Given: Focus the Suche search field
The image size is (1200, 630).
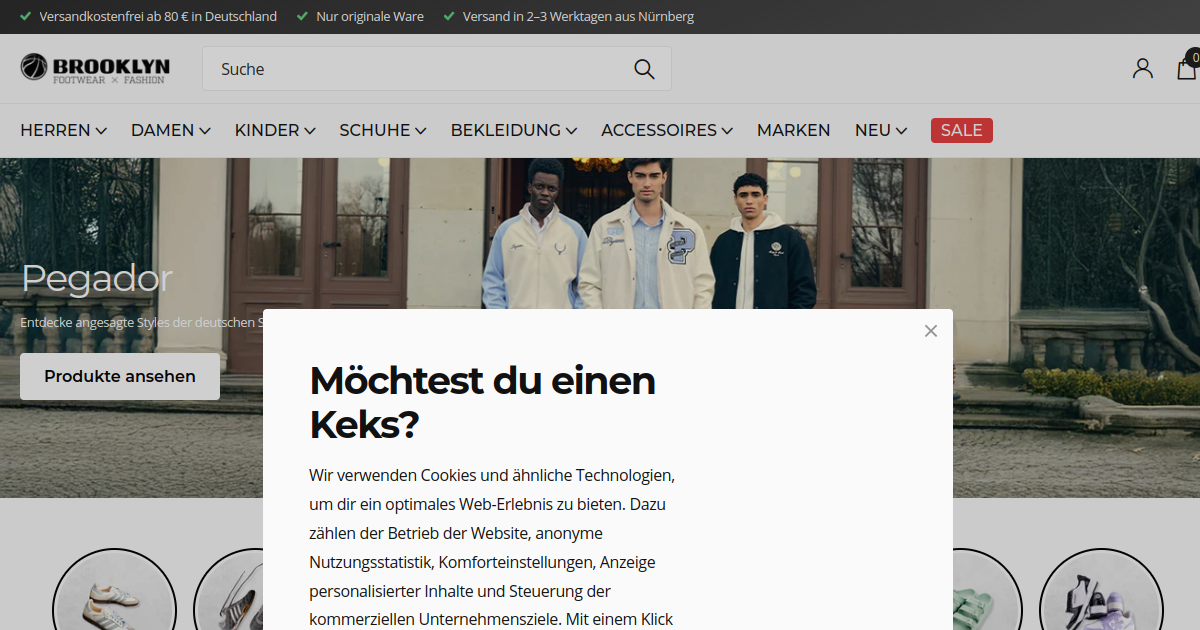Looking at the screenshot, I should [437, 69].
